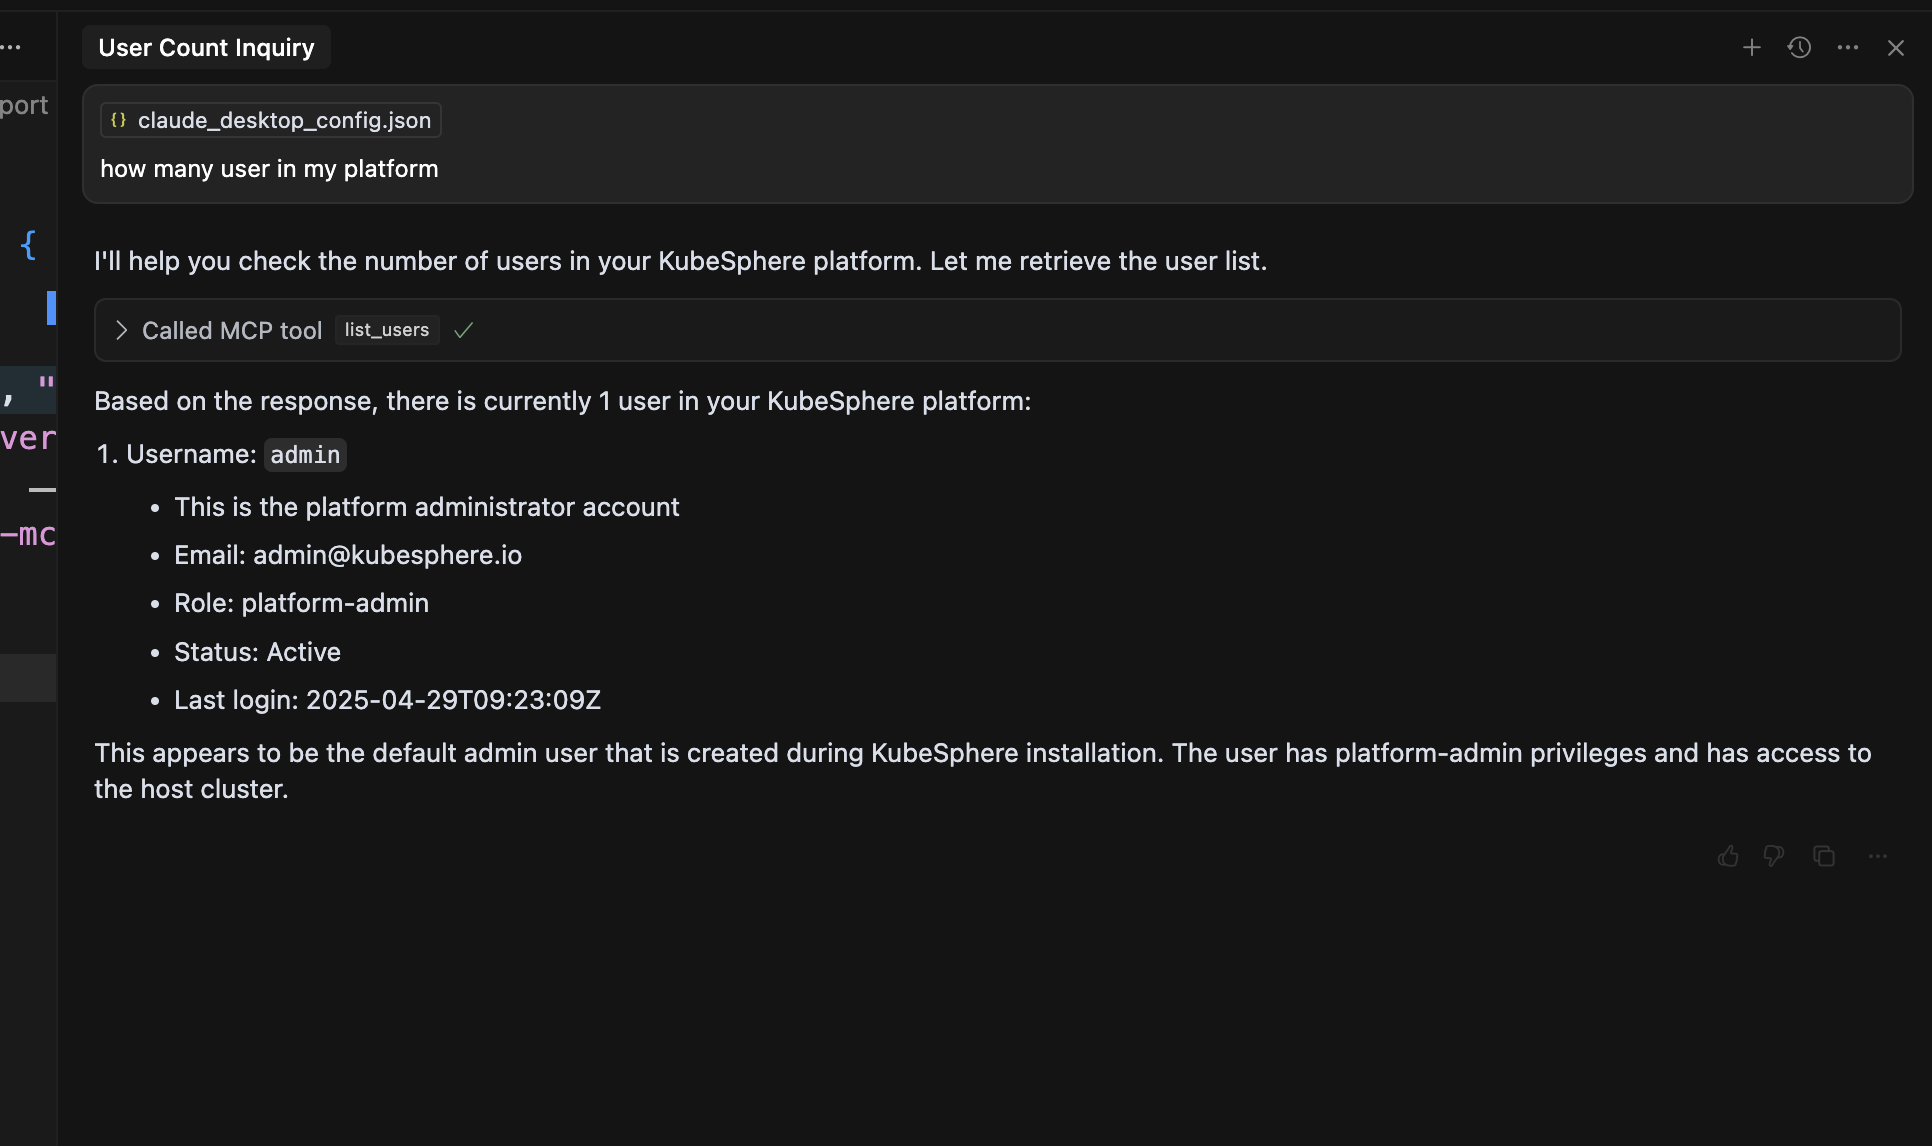Click the JSON braces file icon
Viewport: 1932px width, 1146px height.
point(118,120)
